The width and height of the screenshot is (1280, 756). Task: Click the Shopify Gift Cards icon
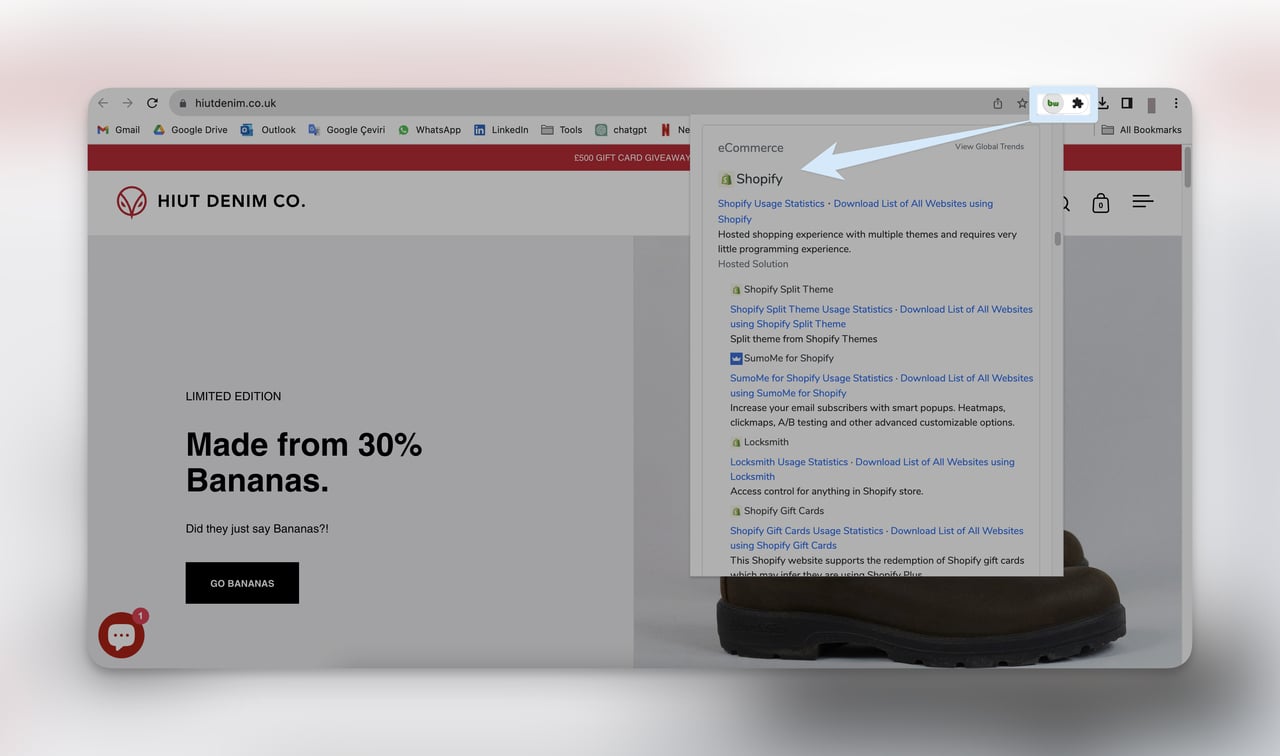tap(736, 512)
